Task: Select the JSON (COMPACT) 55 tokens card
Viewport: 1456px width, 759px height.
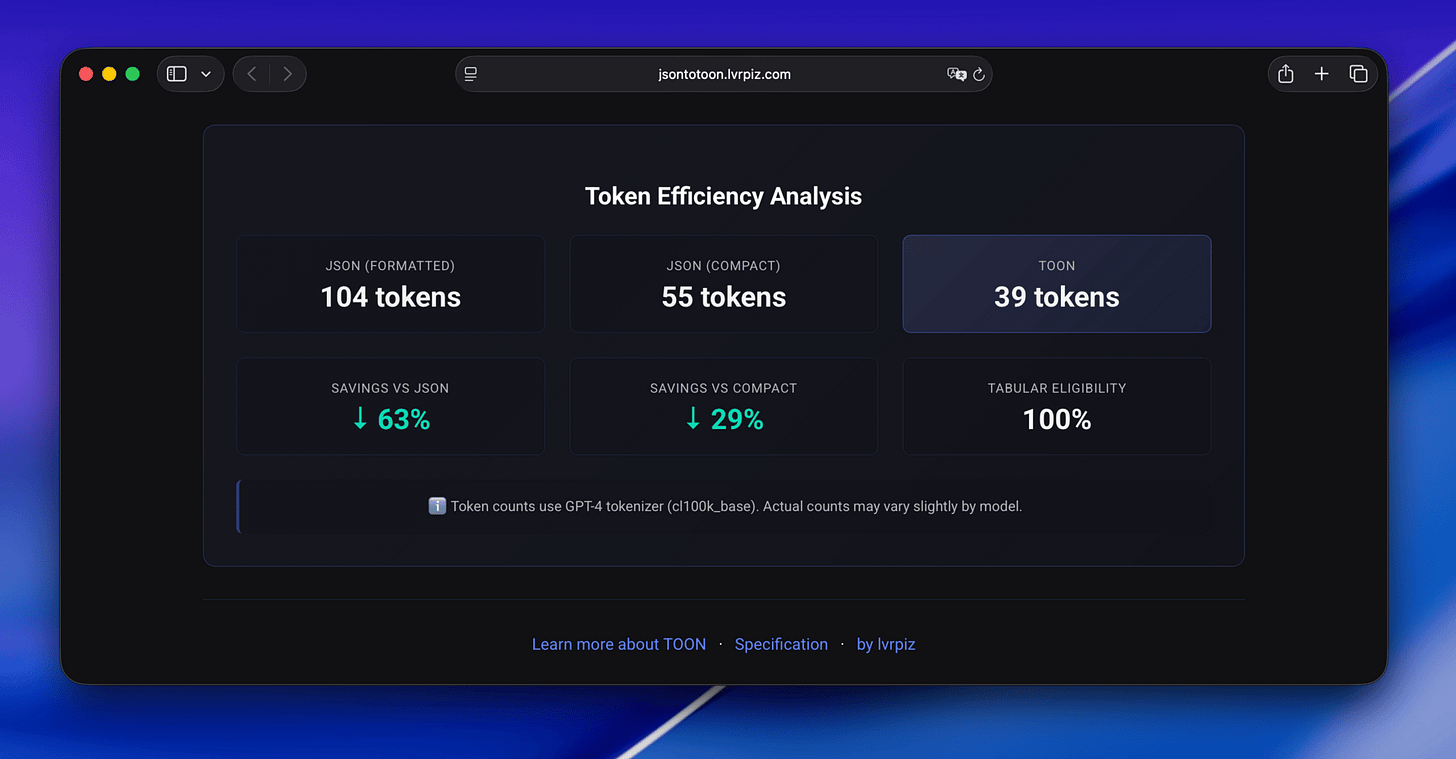Action: pos(724,284)
